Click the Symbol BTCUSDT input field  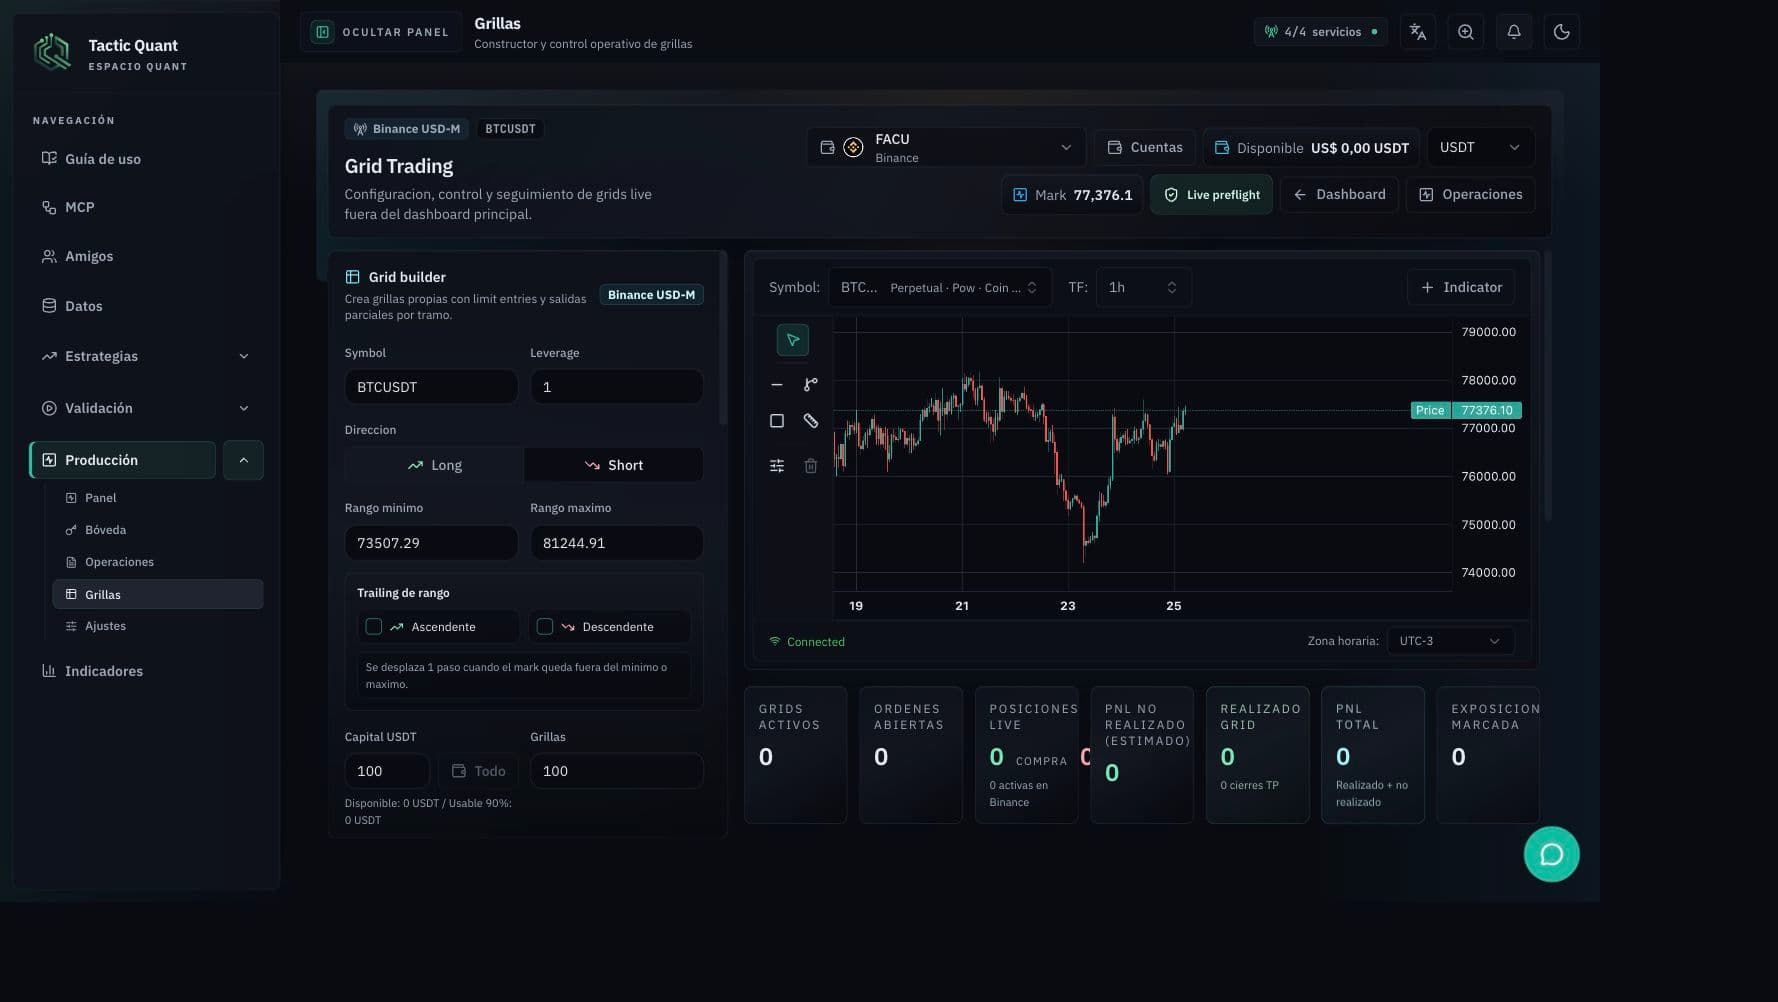click(431, 387)
